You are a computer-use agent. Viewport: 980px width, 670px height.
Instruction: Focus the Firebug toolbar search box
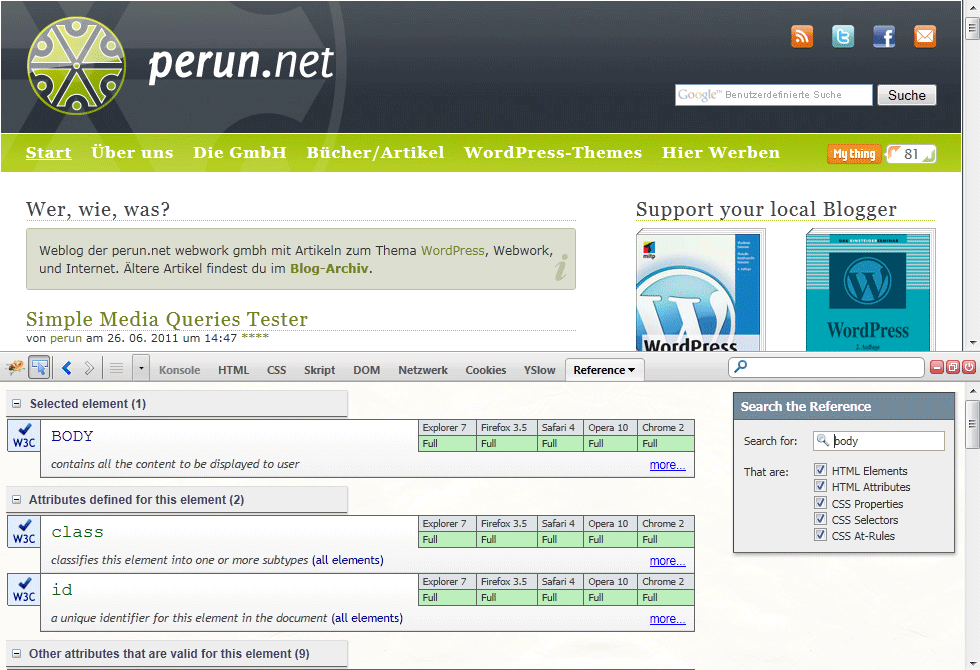point(826,367)
